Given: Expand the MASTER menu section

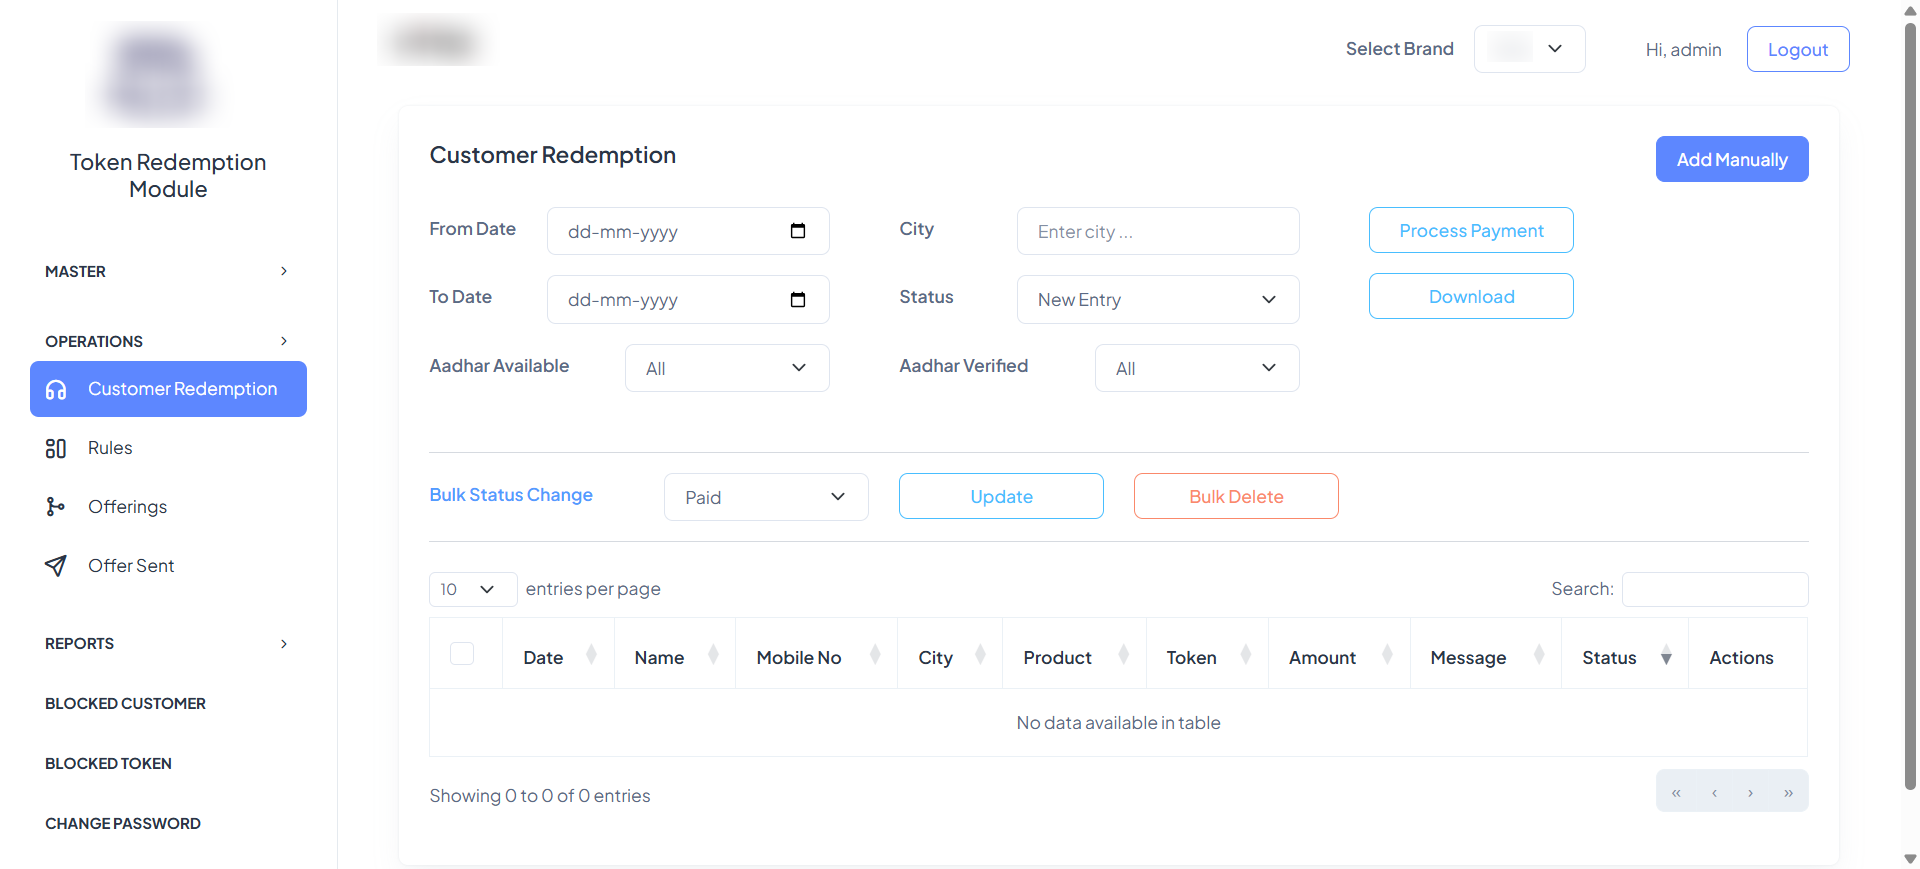Looking at the screenshot, I should [168, 272].
